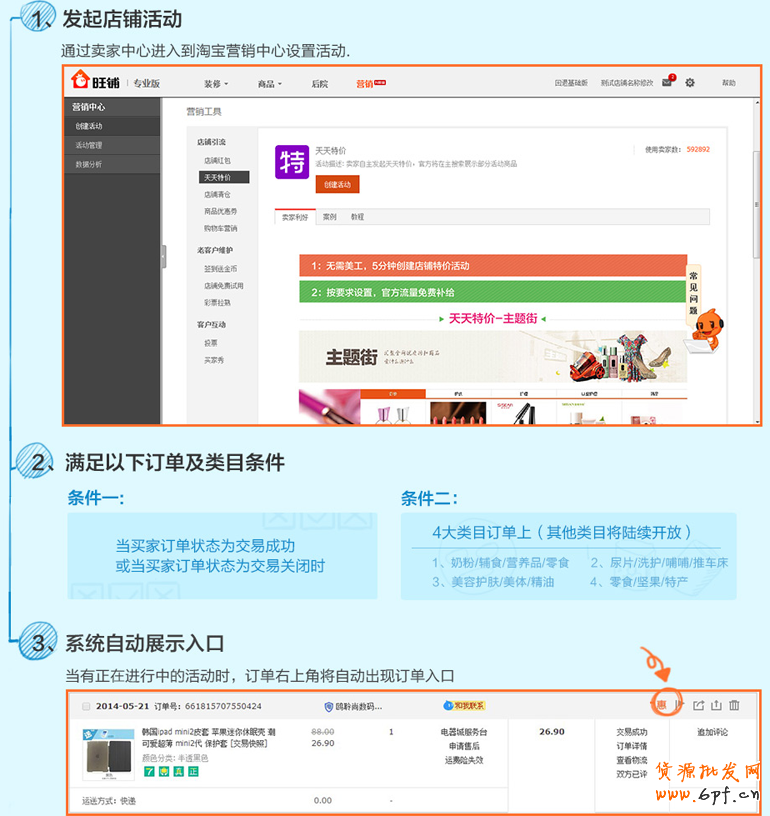Click the shield icon beside shop name
The width and height of the screenshot is (770, 816).
pos(328,707)
